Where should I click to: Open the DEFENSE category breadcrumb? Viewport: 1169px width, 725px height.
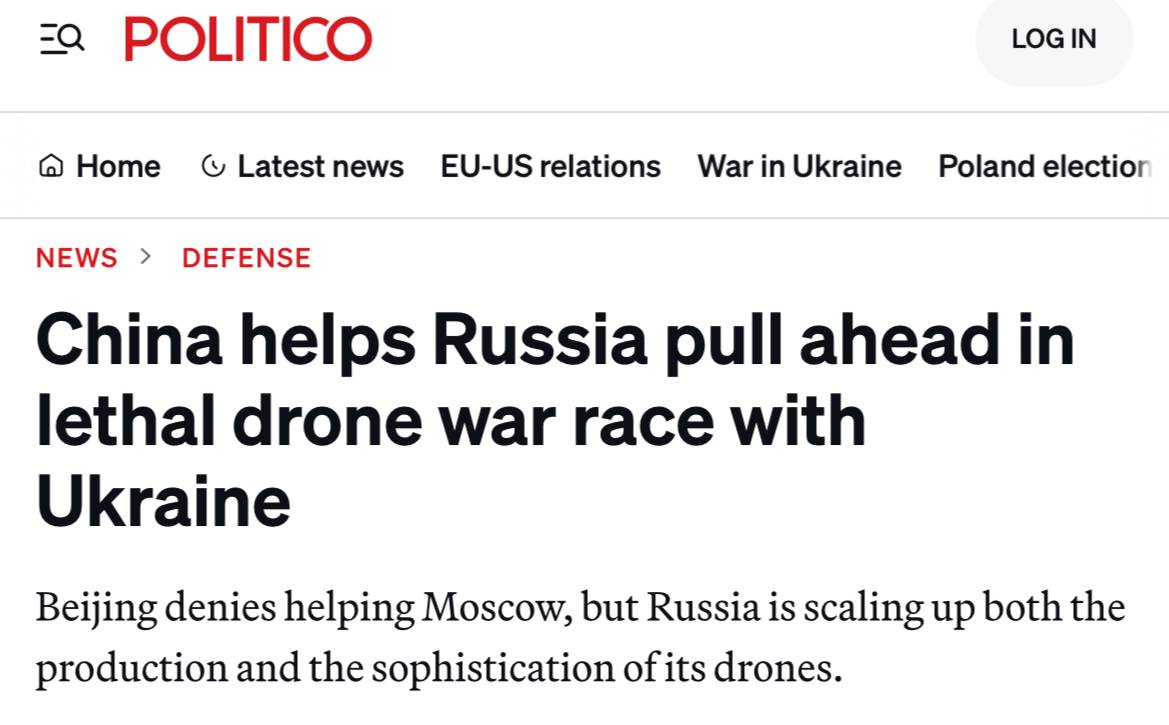[x=246, y=258]
